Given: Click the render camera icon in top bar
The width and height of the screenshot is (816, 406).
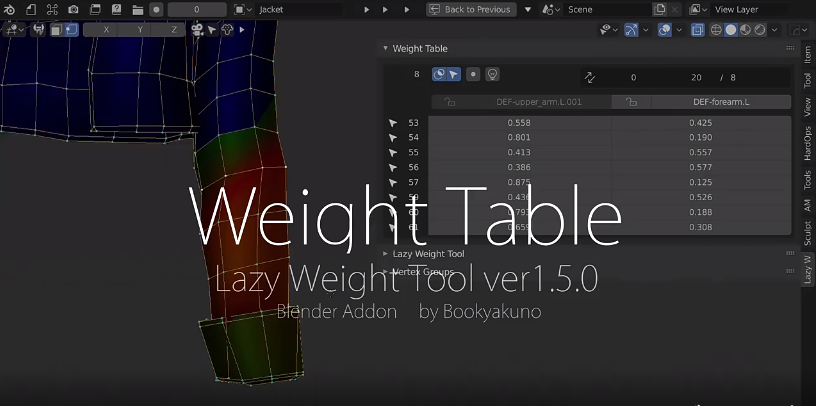Looking at the screenshot, I should [73, 9].
